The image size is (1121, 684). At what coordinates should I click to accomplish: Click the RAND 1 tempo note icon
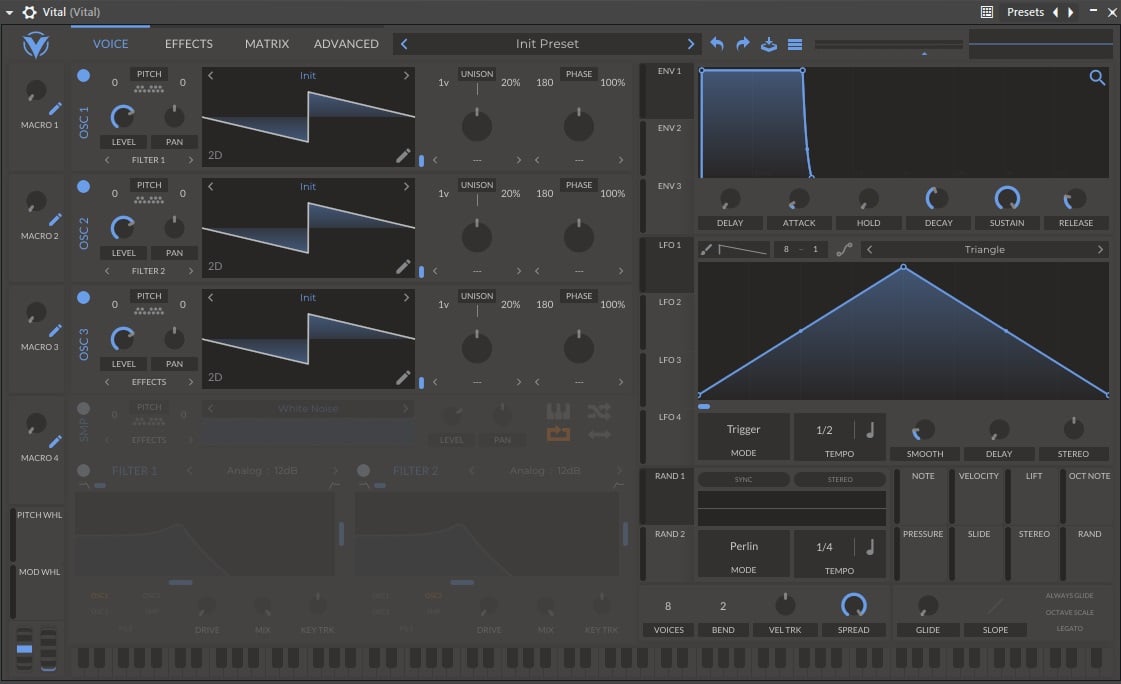click(x=870, y=547)
